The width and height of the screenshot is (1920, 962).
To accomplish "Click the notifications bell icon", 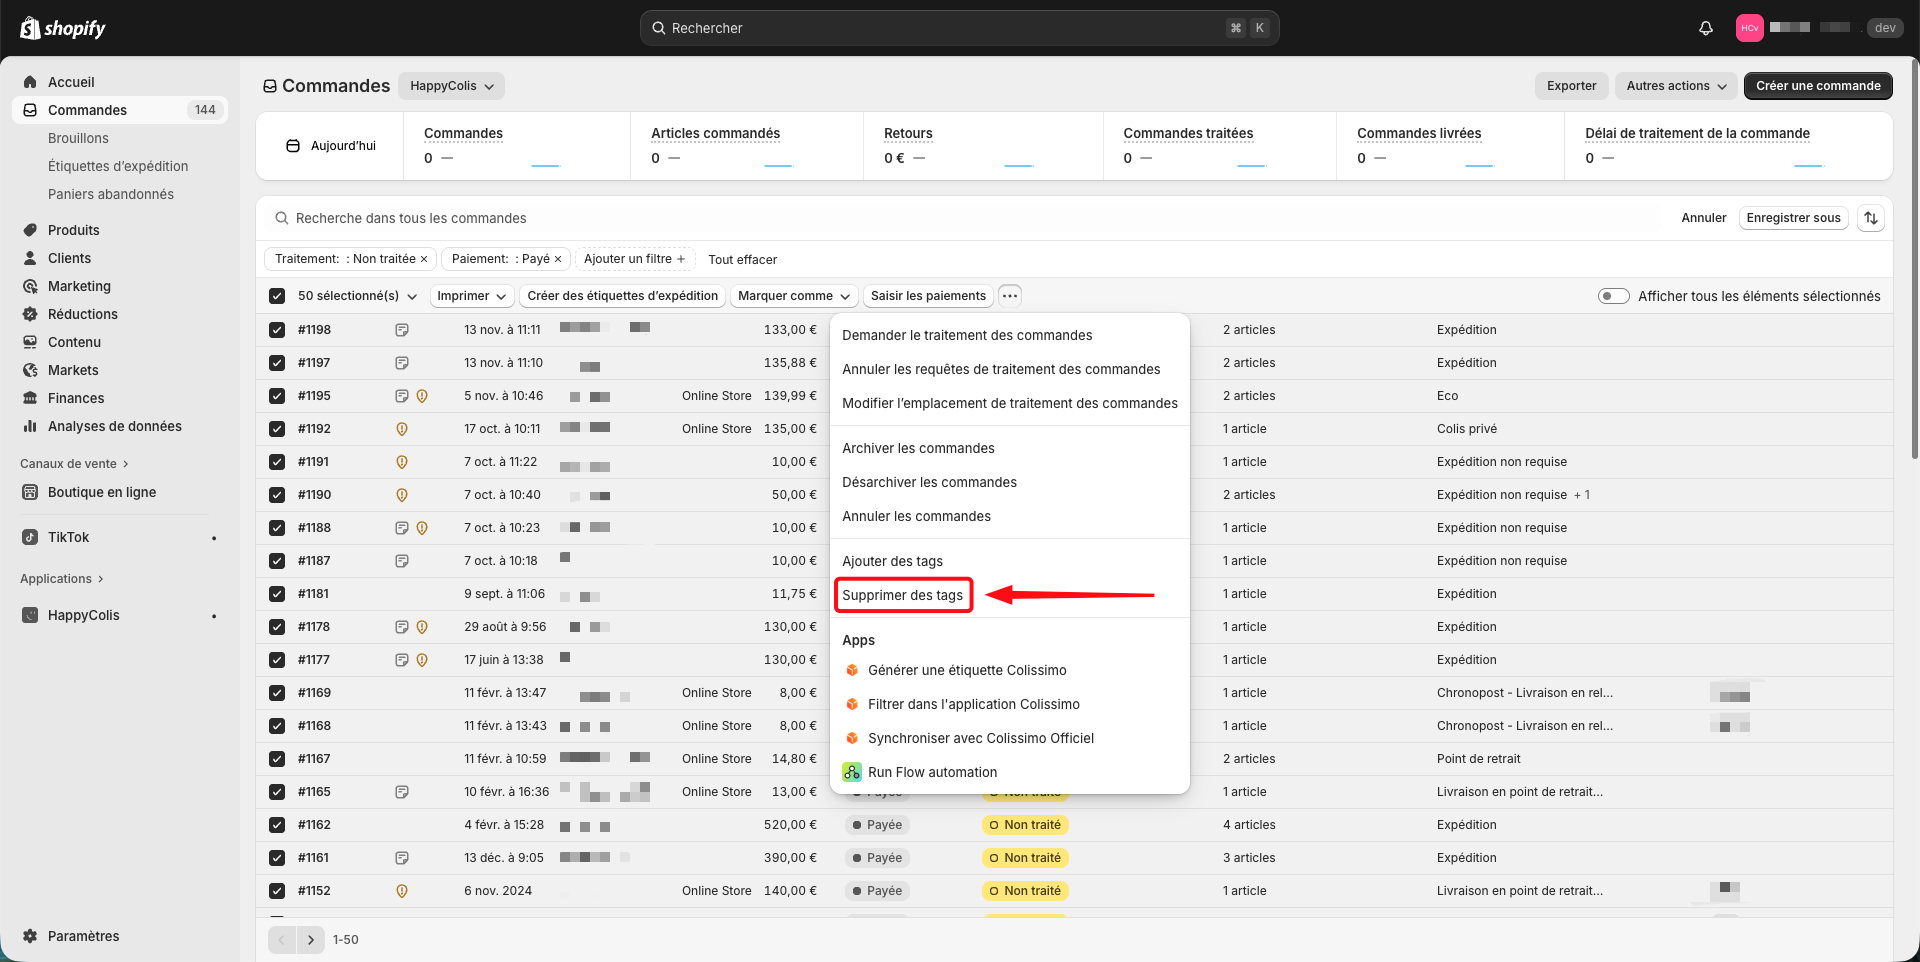I will [x=1705, y=28].
